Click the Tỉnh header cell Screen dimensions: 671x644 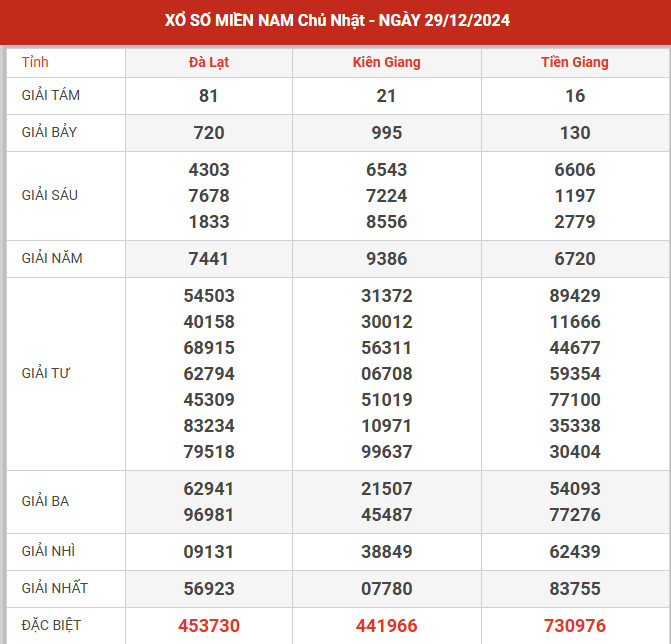click(35, 62)
